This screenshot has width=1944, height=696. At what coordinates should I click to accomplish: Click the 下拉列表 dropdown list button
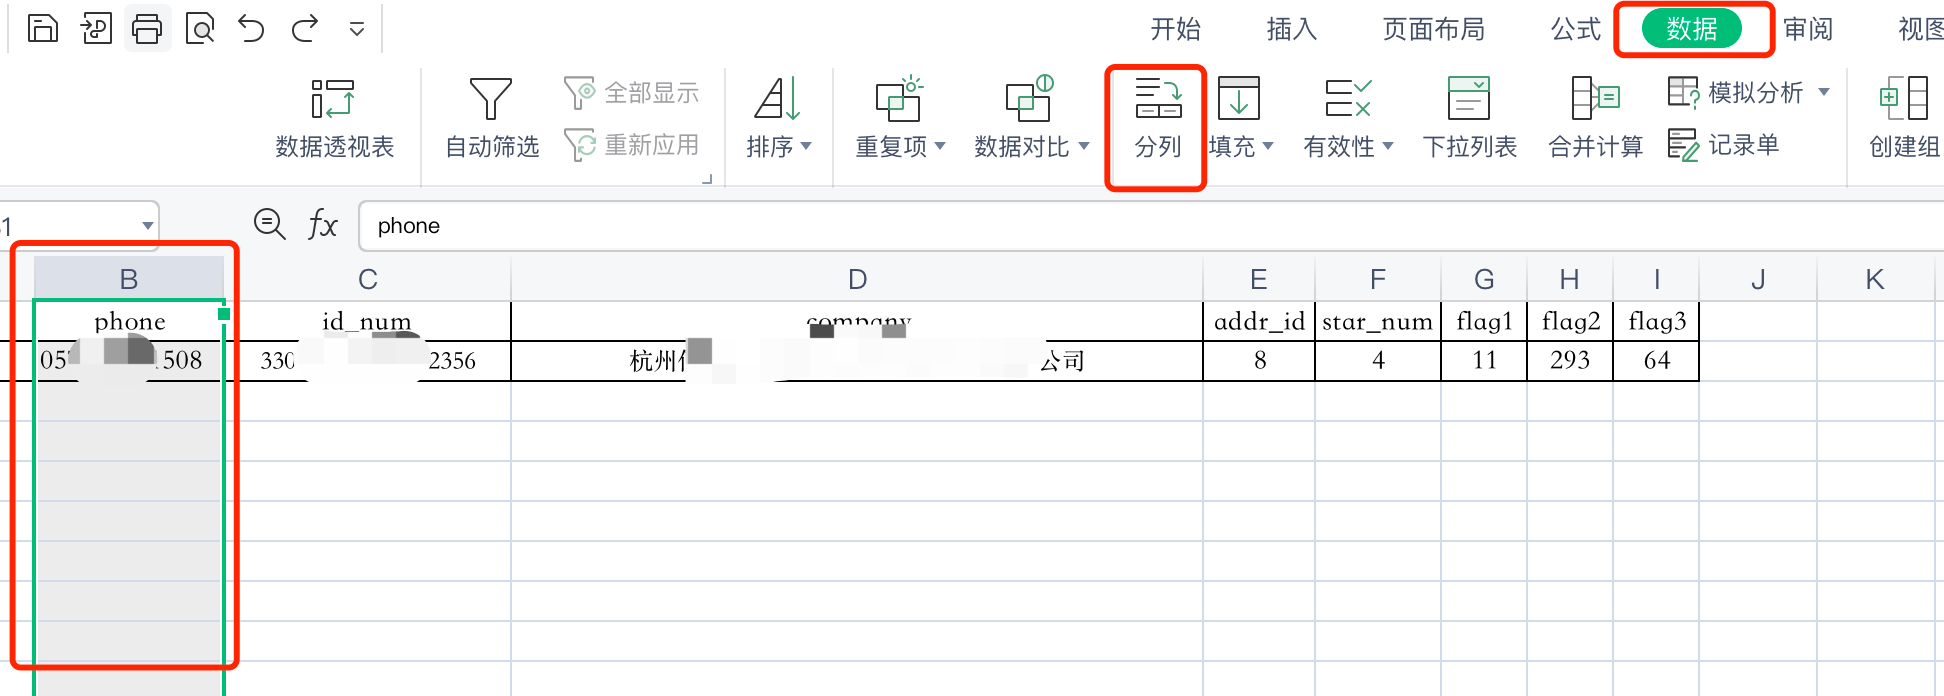pyautogui.click(x=1469, y=119)
